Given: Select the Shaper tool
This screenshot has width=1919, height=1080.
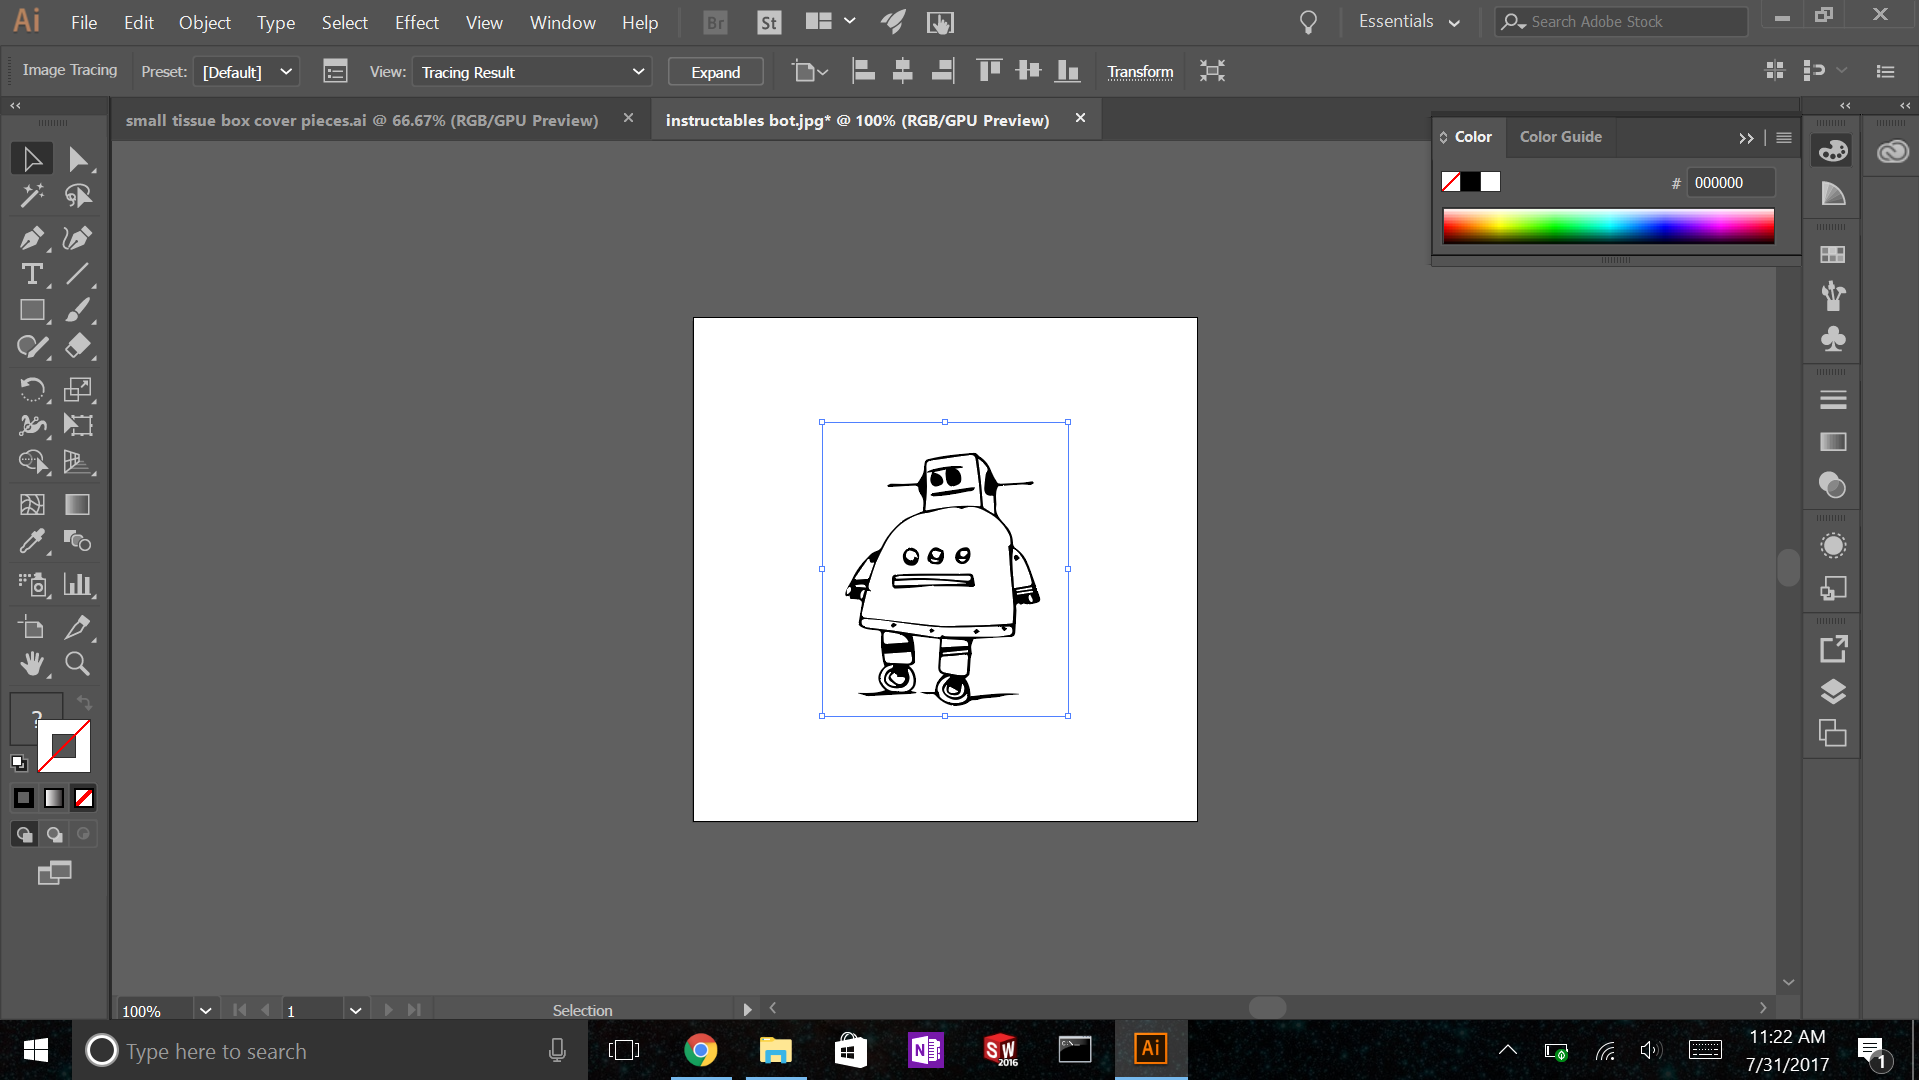Looking at the screenshot, I should [32, 346].
